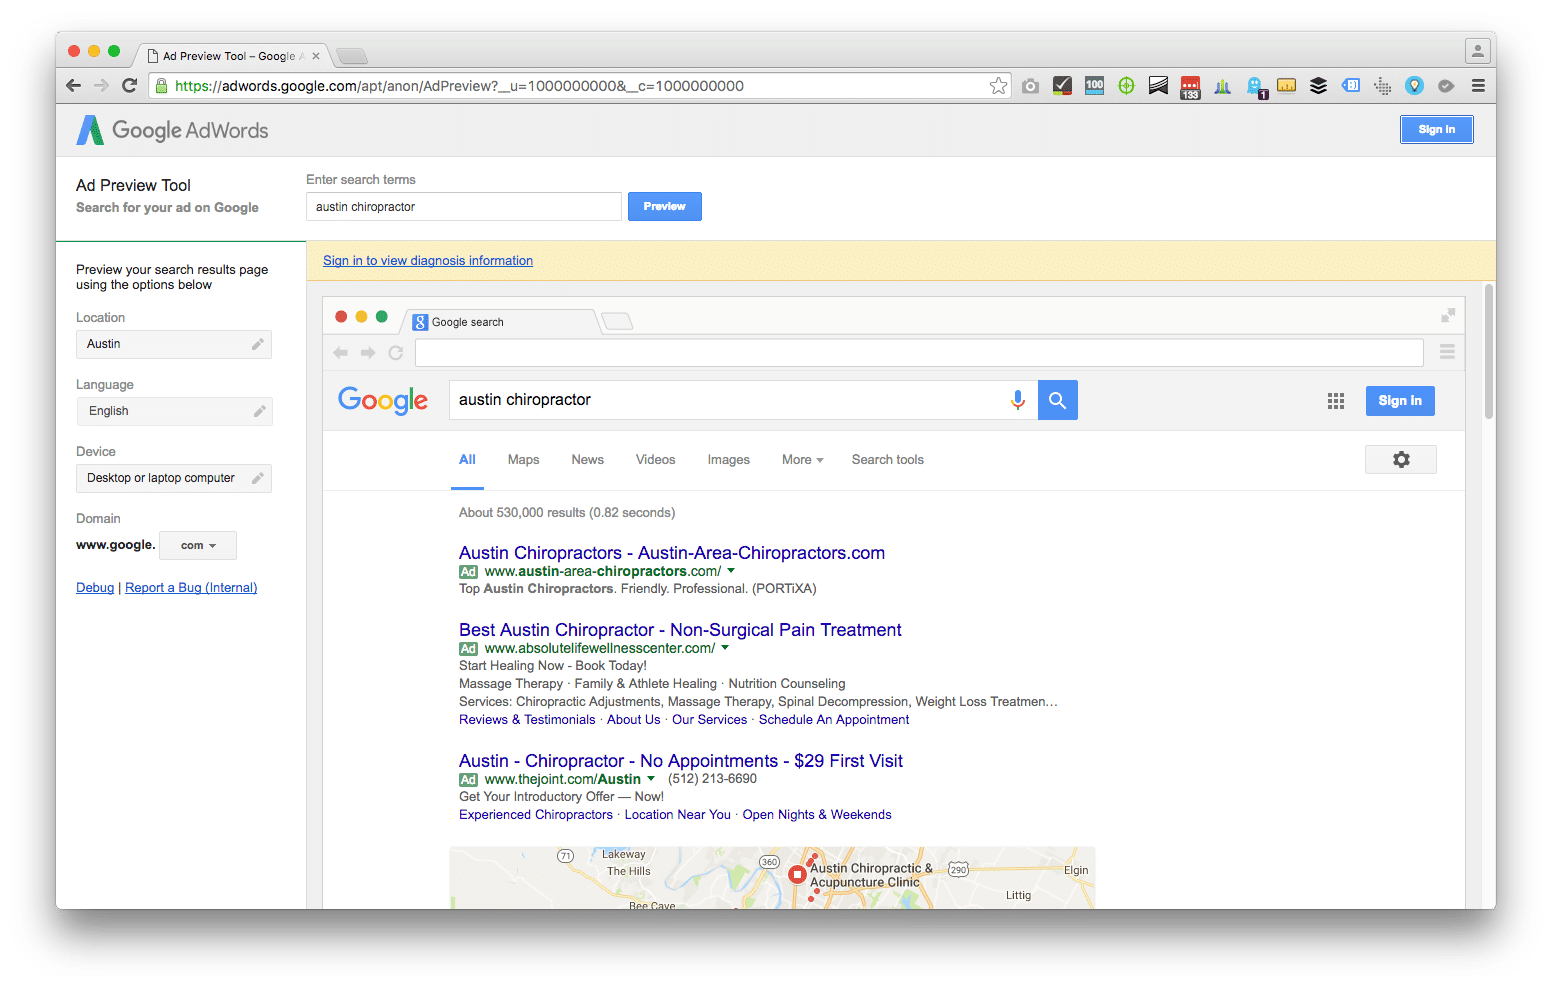
Task: Expand the More search options menu
Action: click(x=801, y=459)
